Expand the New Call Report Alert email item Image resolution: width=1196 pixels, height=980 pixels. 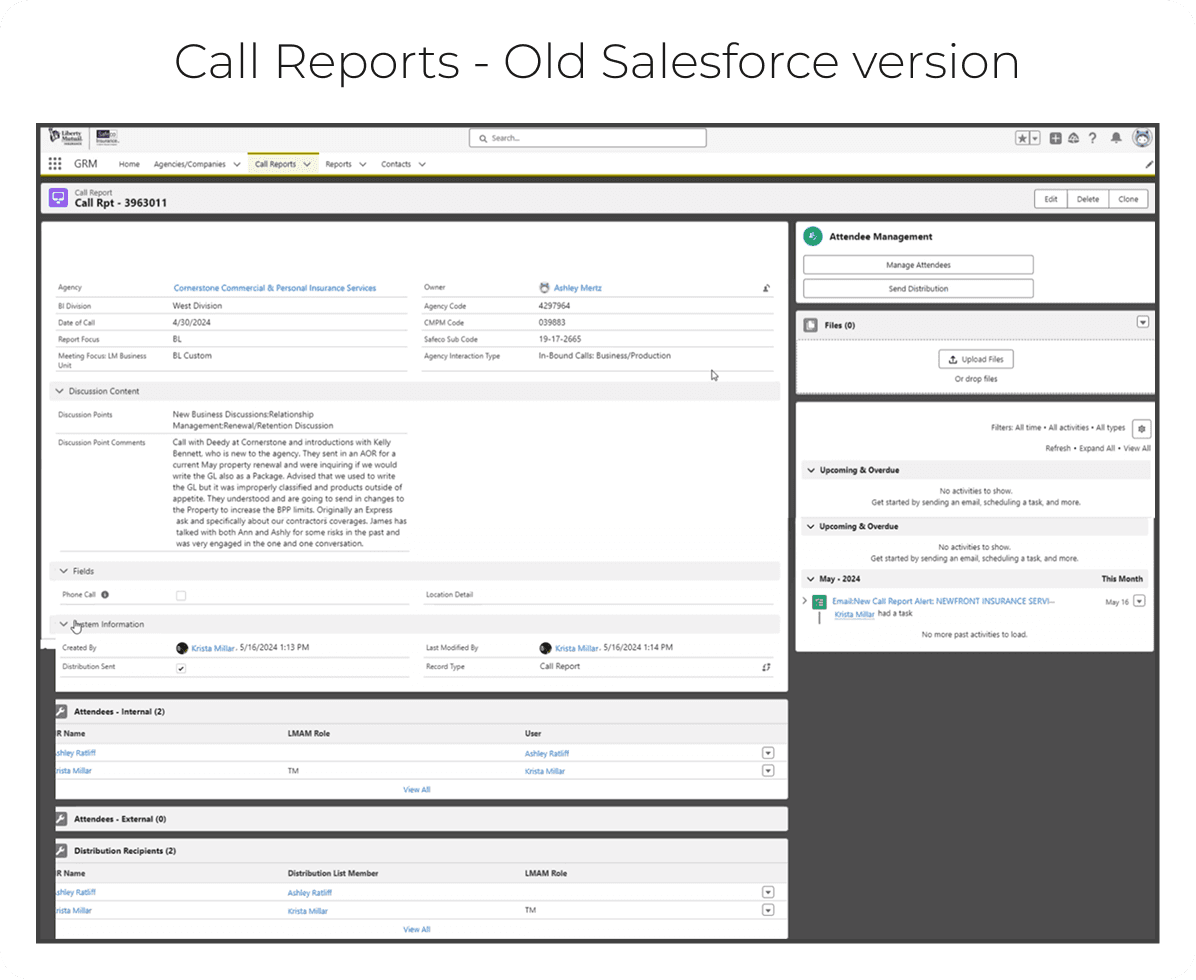point(805,602)
